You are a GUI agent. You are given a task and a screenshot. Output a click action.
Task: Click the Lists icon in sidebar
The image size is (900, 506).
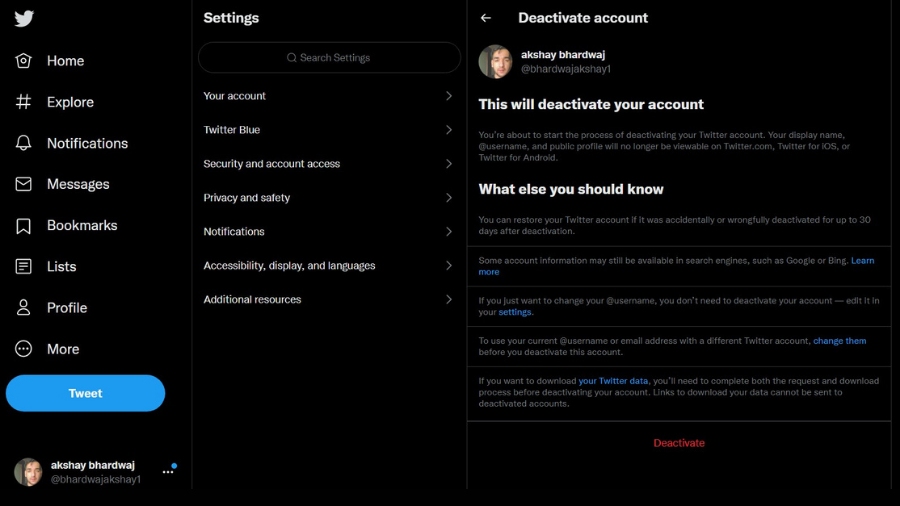tap(24, 267)
